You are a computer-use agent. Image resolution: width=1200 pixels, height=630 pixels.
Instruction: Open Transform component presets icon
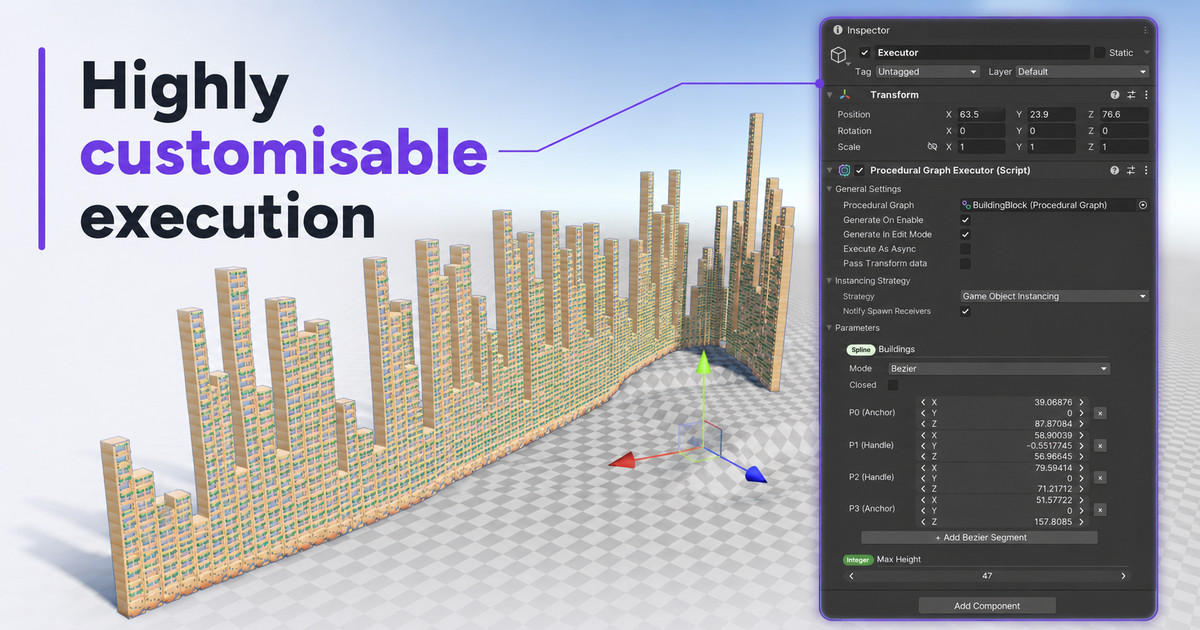click(1131, 95)
